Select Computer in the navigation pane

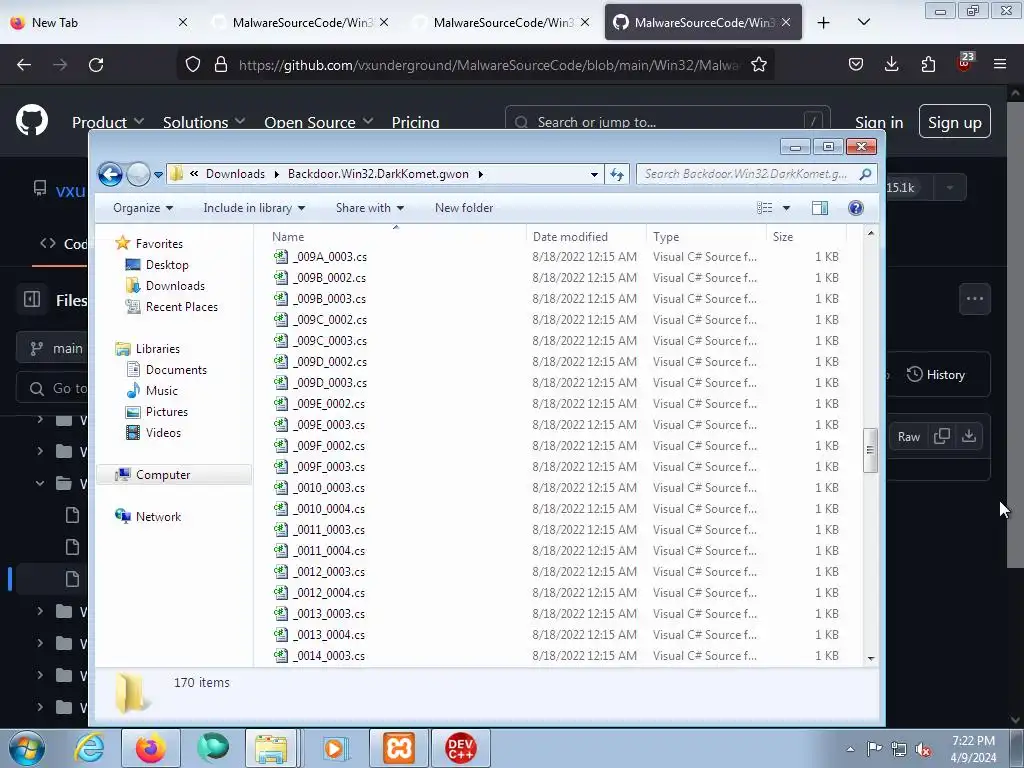[x=163, y=475]
